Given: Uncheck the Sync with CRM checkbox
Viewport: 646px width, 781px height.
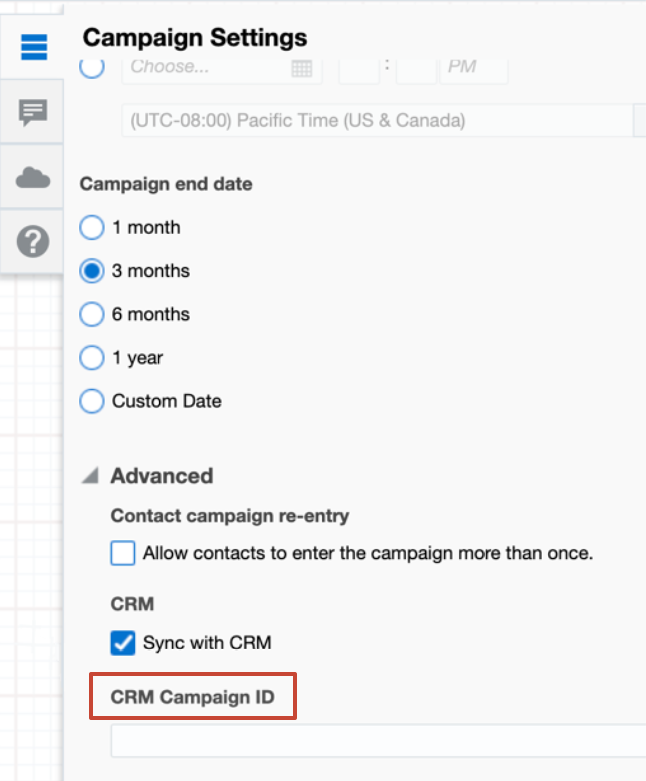Looking at the screenshot, I should [x=123, y=642].
